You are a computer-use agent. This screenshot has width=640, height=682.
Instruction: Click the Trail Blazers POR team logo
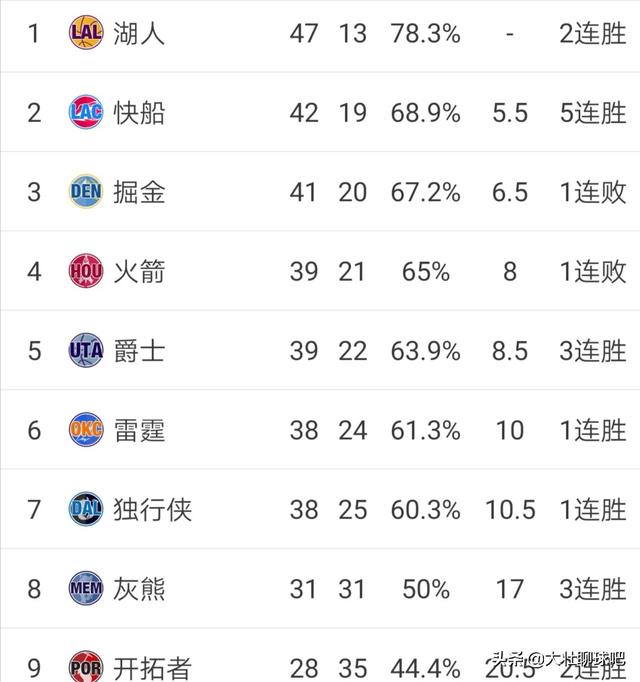pos(86,666)
